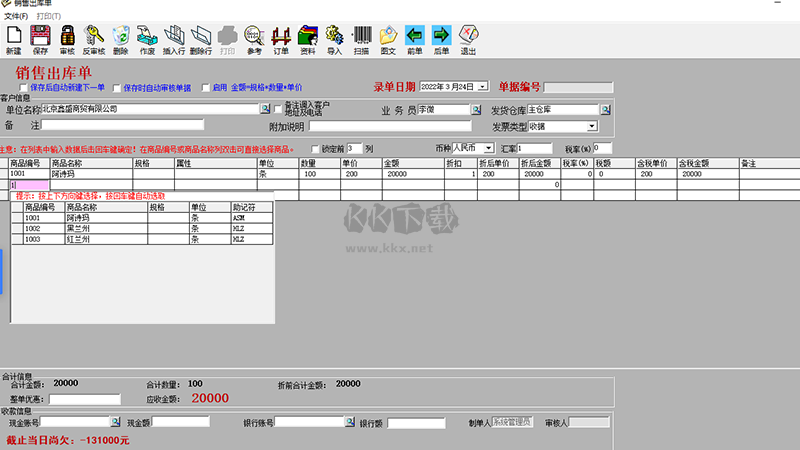Check the 锁定前 column lock checkbox

coord(314,148)
